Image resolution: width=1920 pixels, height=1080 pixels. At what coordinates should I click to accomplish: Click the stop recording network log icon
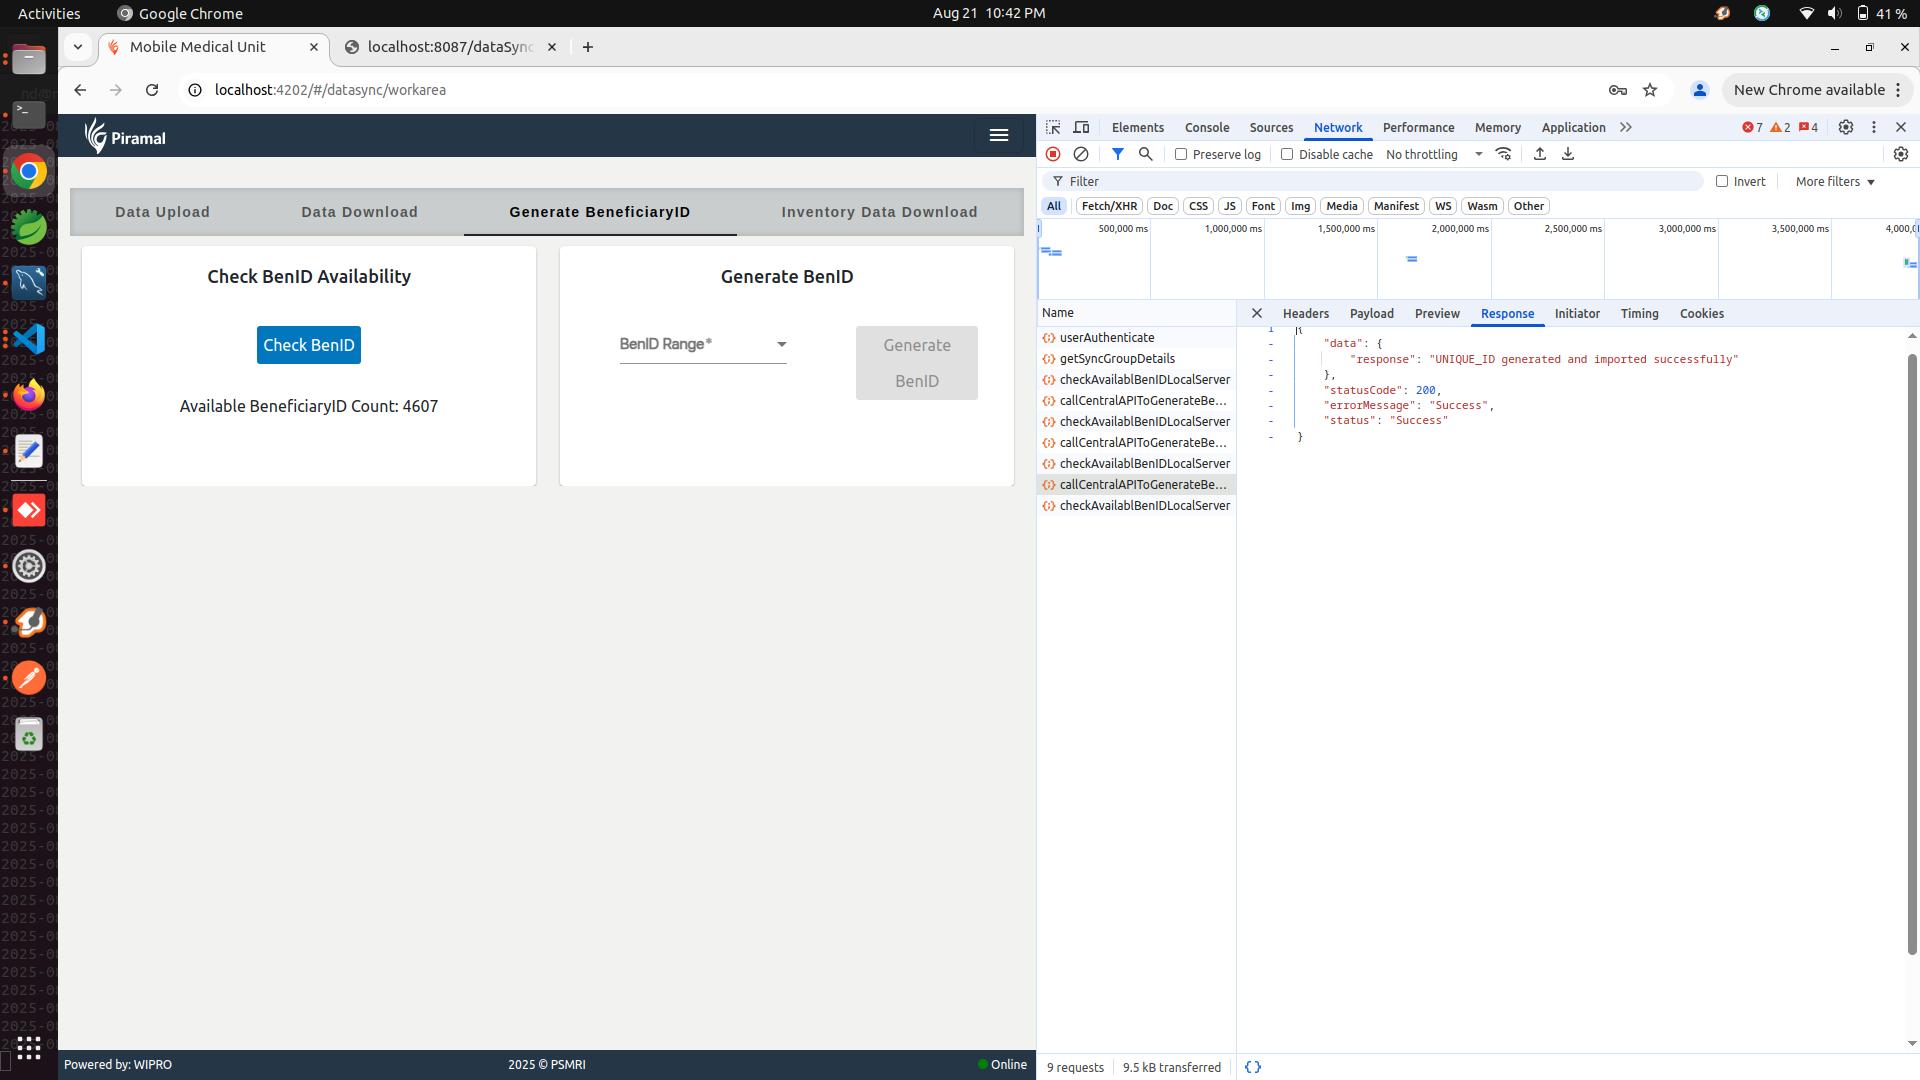1053,154
